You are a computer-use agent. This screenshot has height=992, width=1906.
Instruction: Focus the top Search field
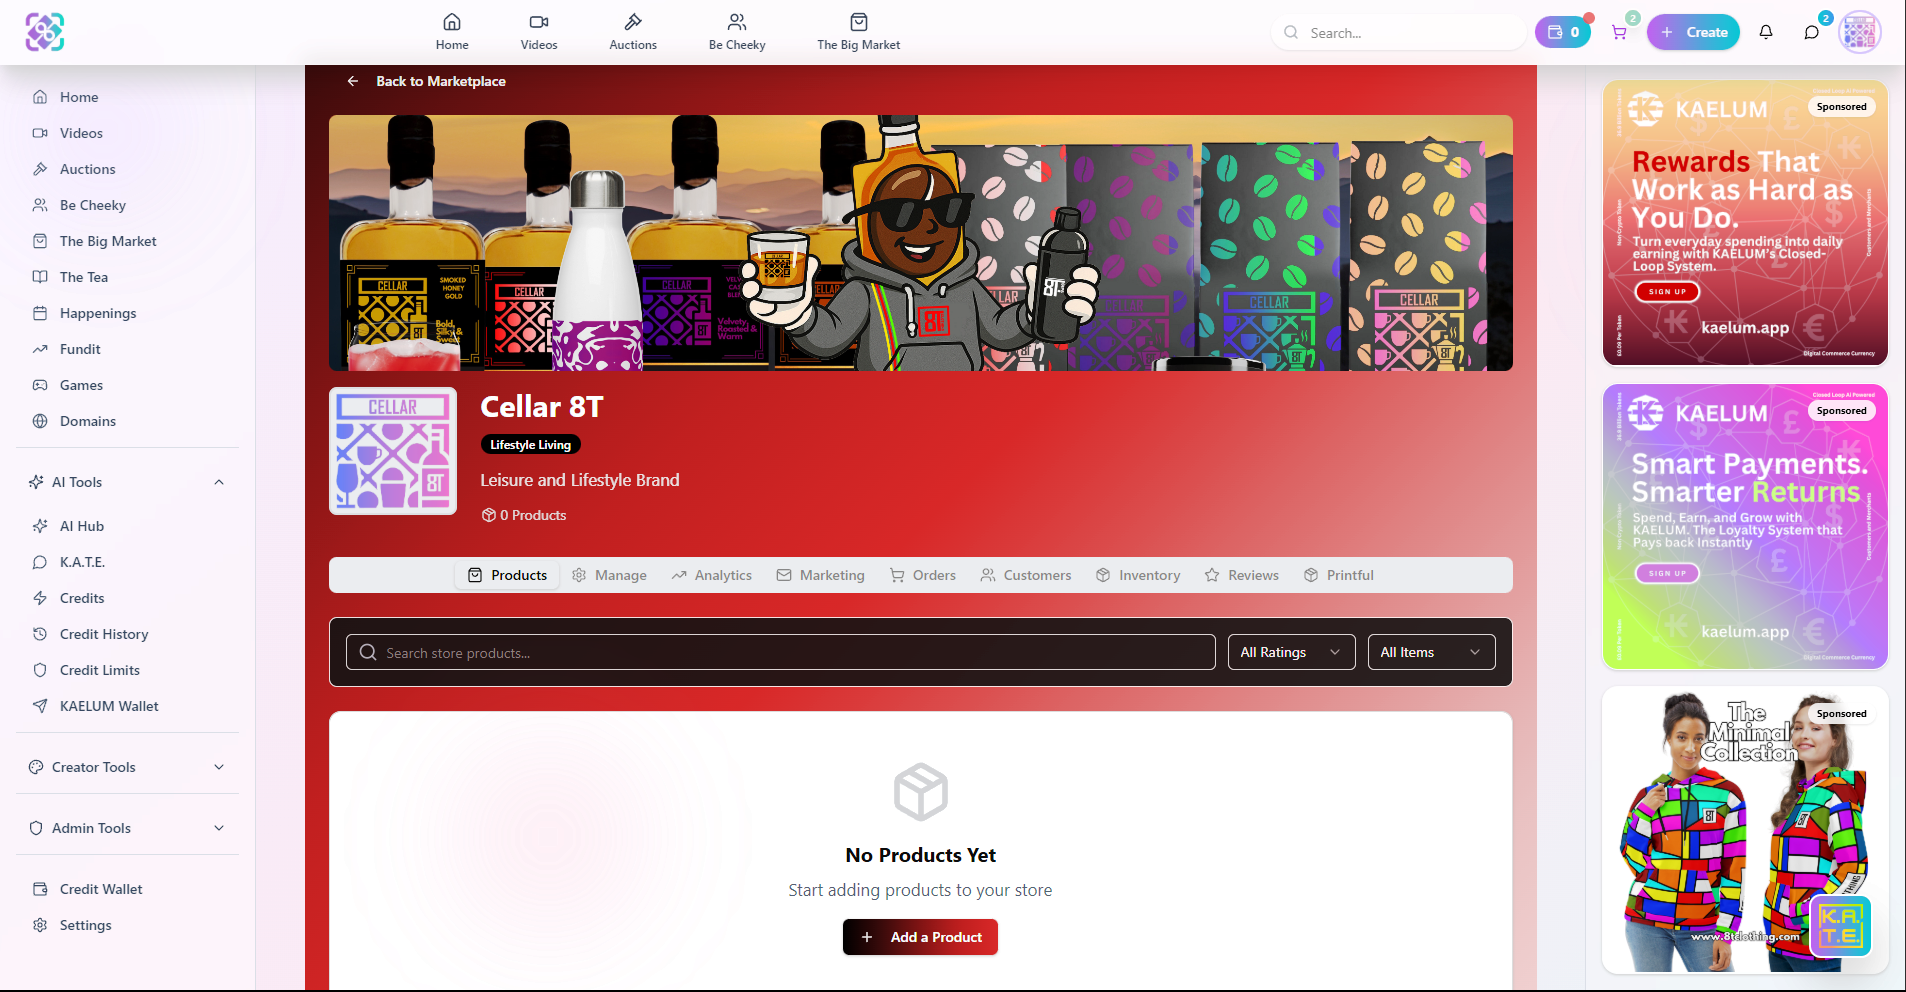click(1398, 32)
